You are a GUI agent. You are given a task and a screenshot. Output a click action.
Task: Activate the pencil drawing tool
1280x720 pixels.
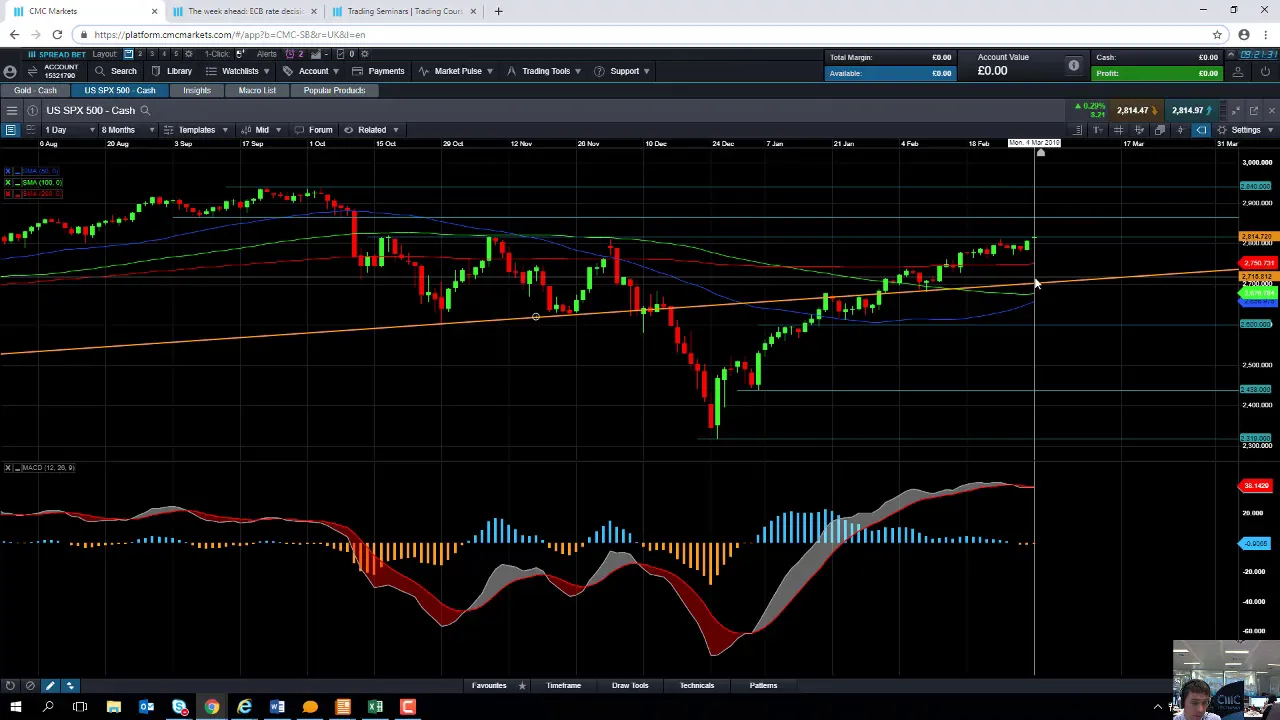tap(50, 685)
